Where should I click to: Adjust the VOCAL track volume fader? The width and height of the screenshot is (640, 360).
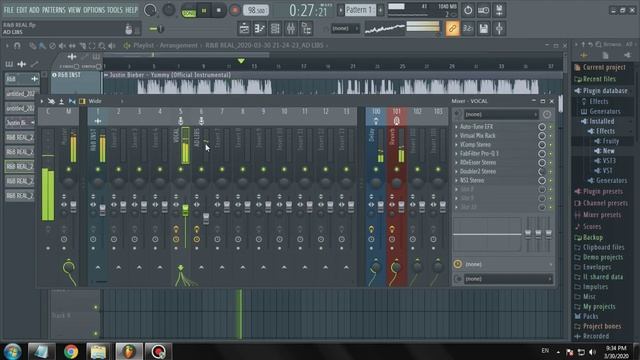click(185, 211)
